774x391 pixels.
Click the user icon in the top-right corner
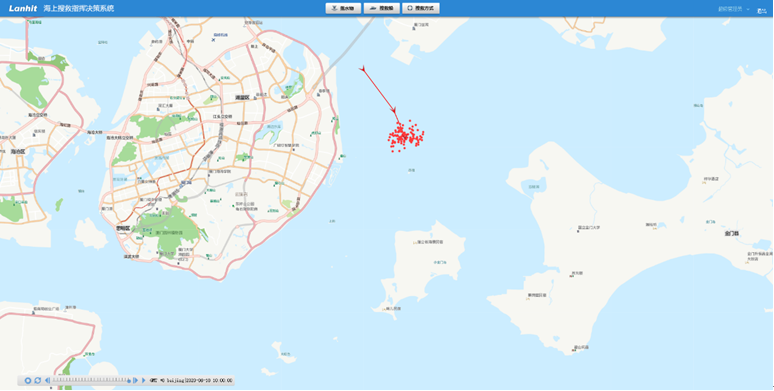pyautogui.click(x=762, y=10)
